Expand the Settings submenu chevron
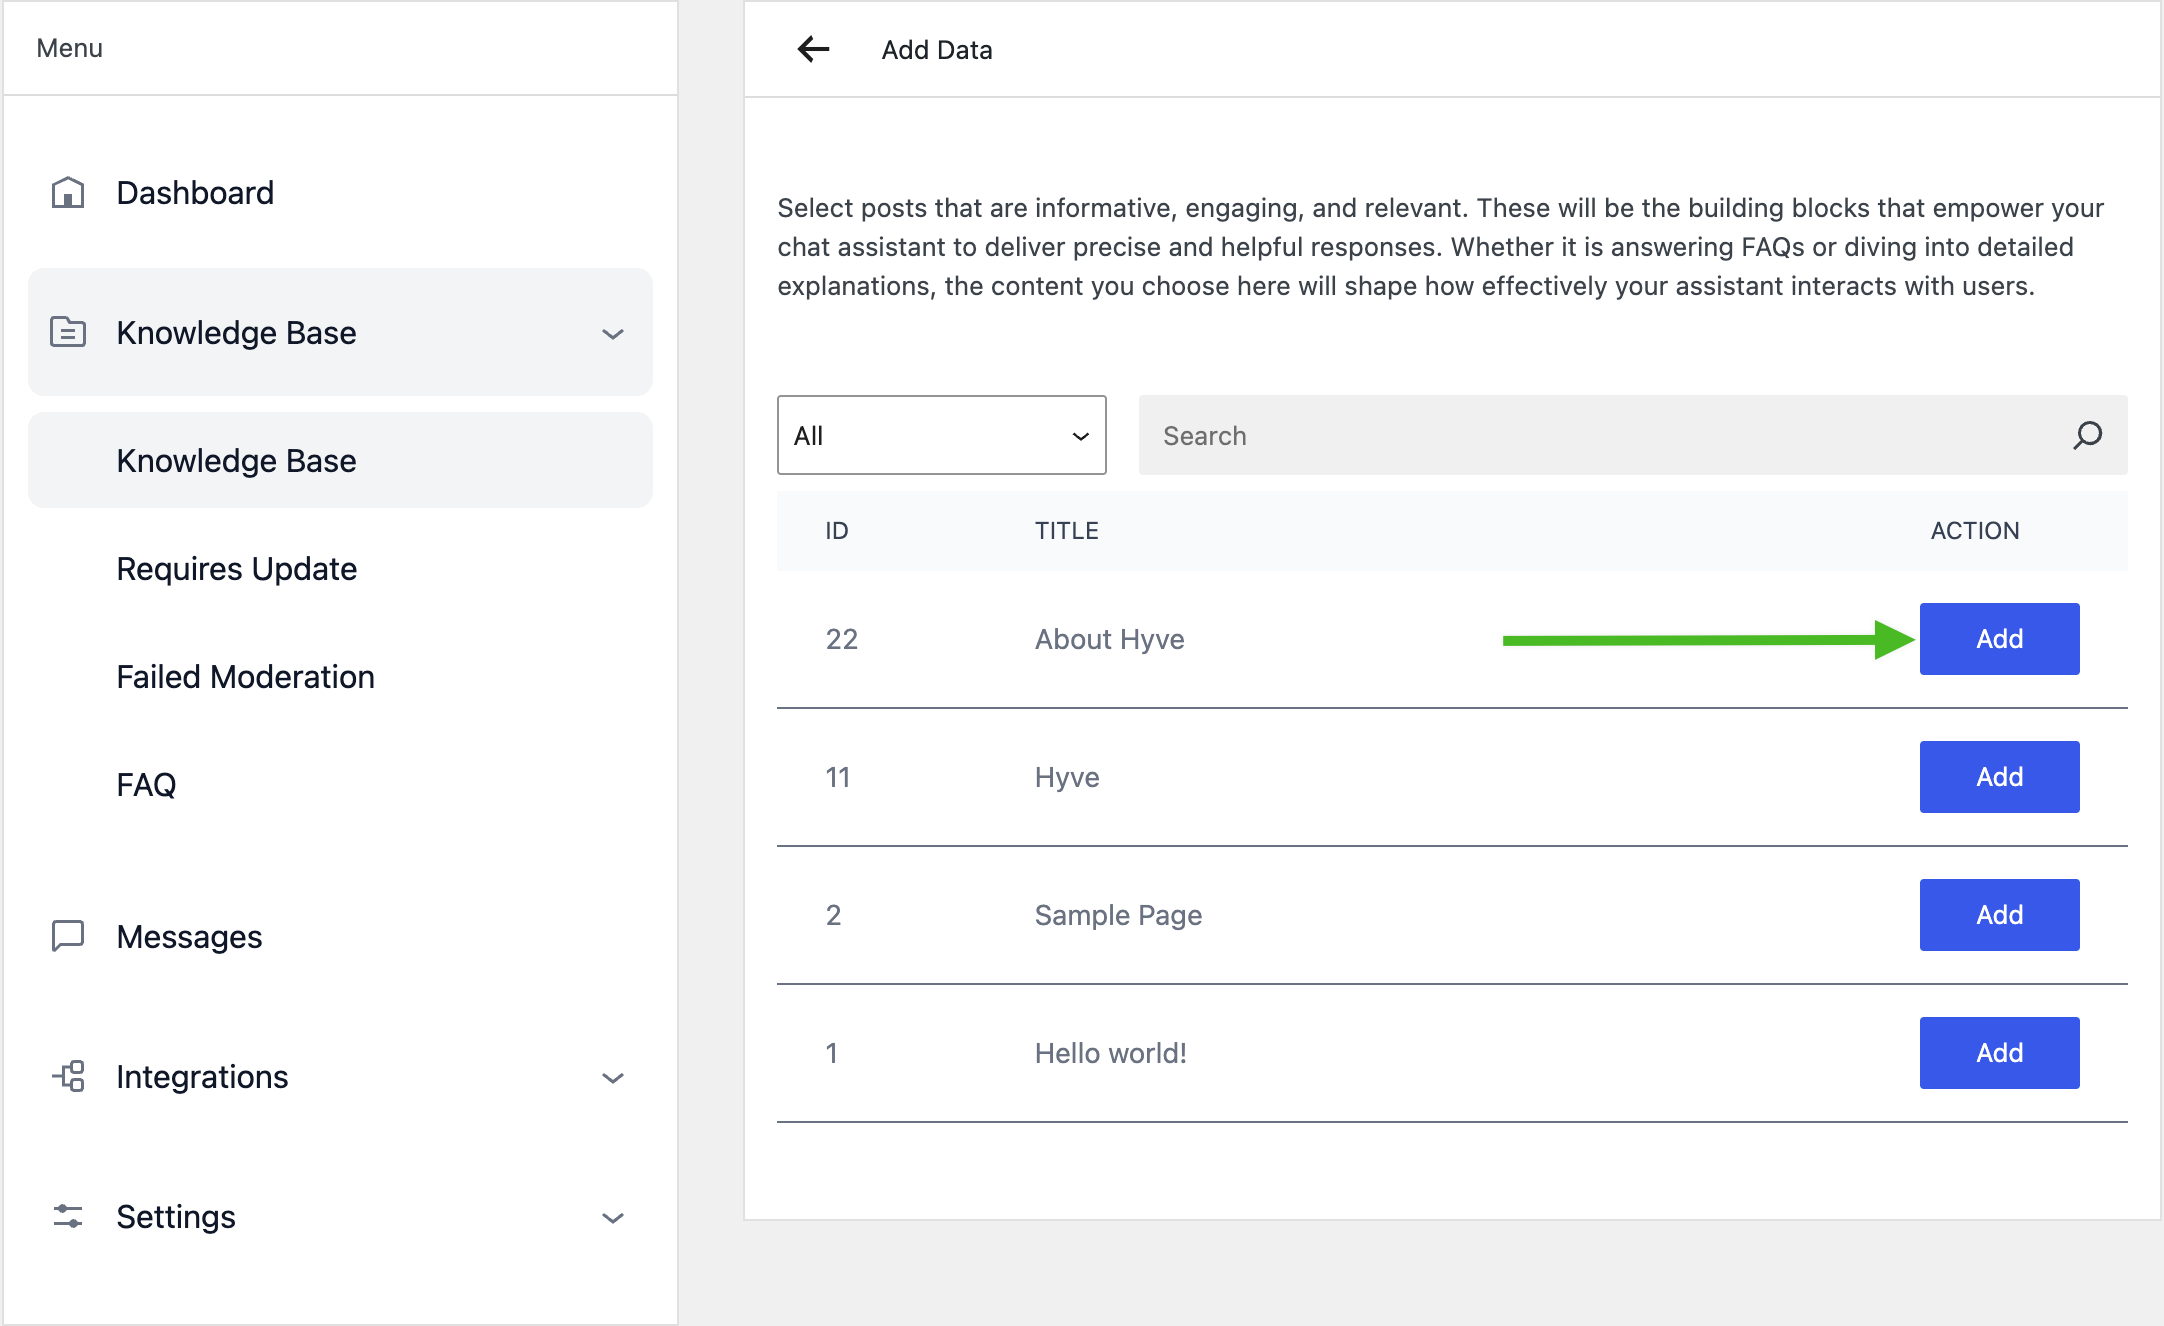Image resolution: width=2164 pixels, height=1326 pixels. (613, 1217)
